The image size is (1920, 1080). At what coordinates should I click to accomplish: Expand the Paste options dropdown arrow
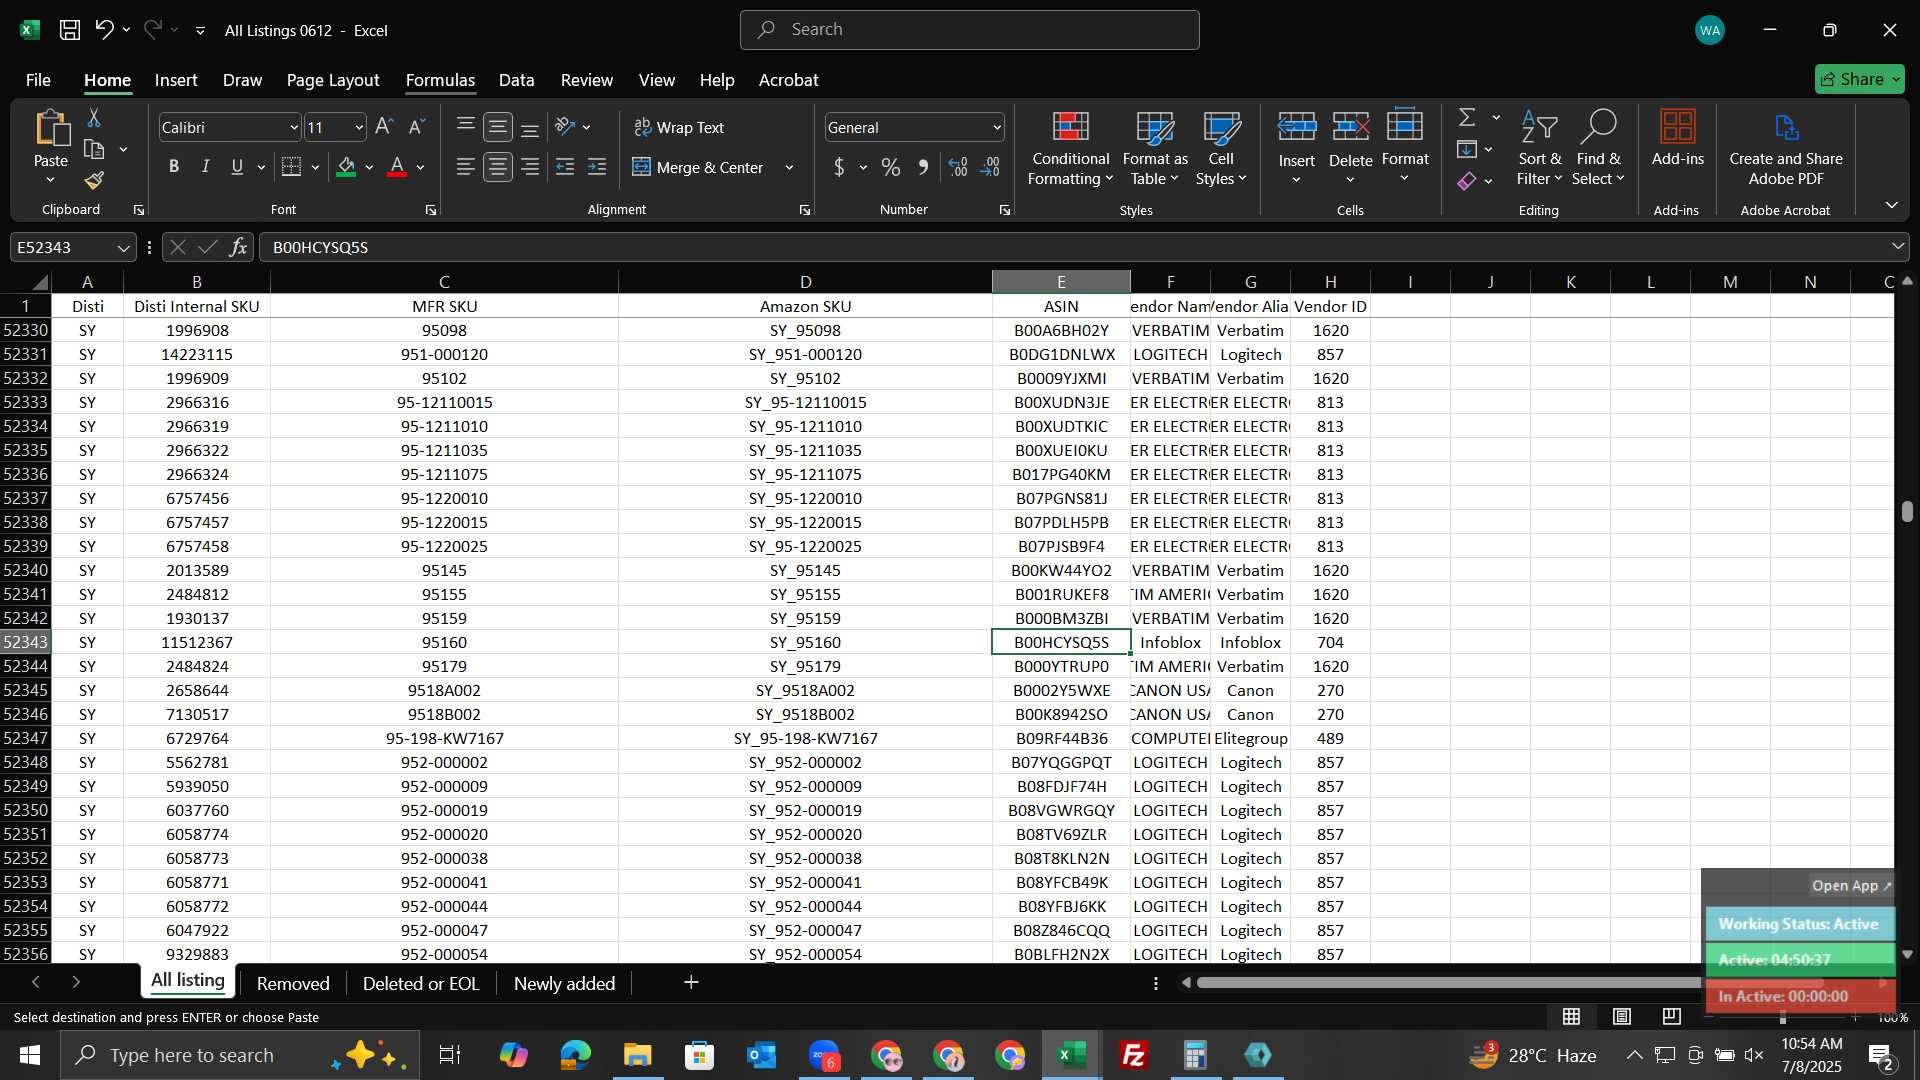[50, 180]
